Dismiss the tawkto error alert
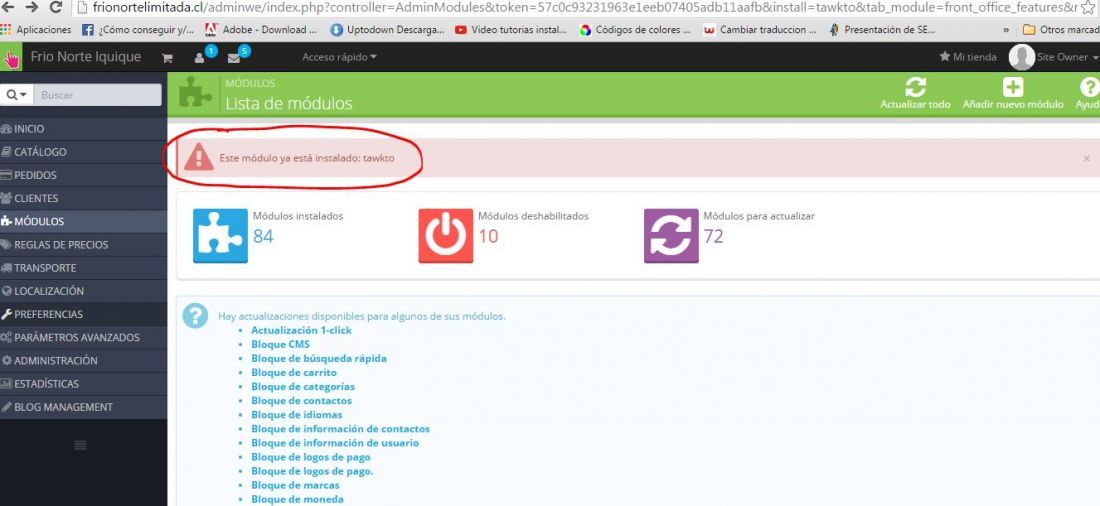 tap(1087, 159)
